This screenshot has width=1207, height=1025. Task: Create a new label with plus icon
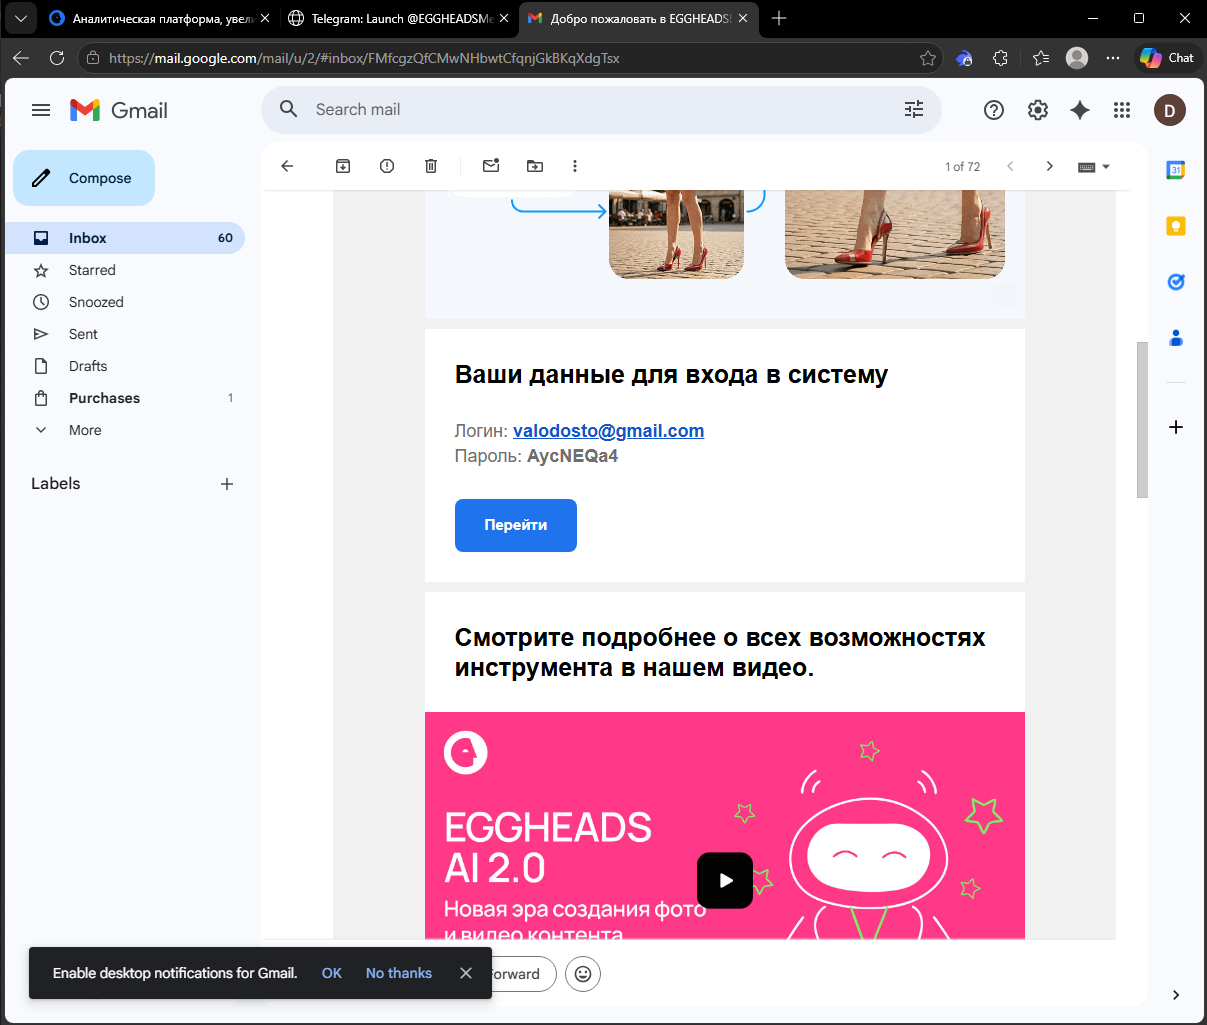[x=227, y=484]
